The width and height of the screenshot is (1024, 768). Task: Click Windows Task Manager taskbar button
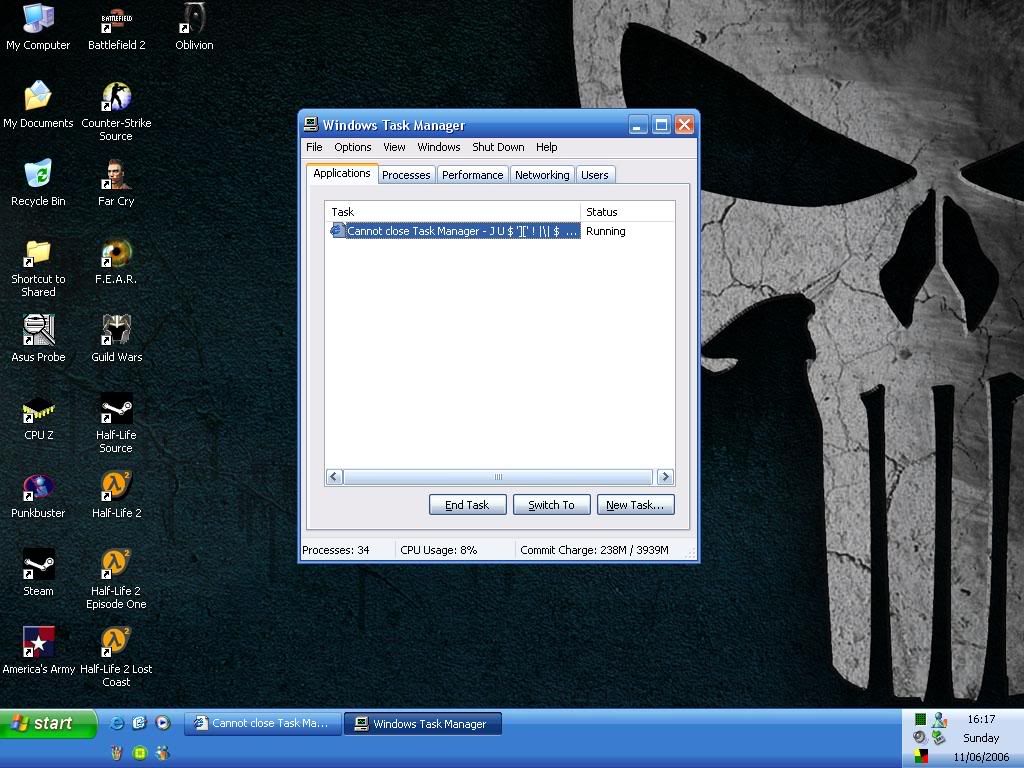pyautogui.click(x=423, y=724)
